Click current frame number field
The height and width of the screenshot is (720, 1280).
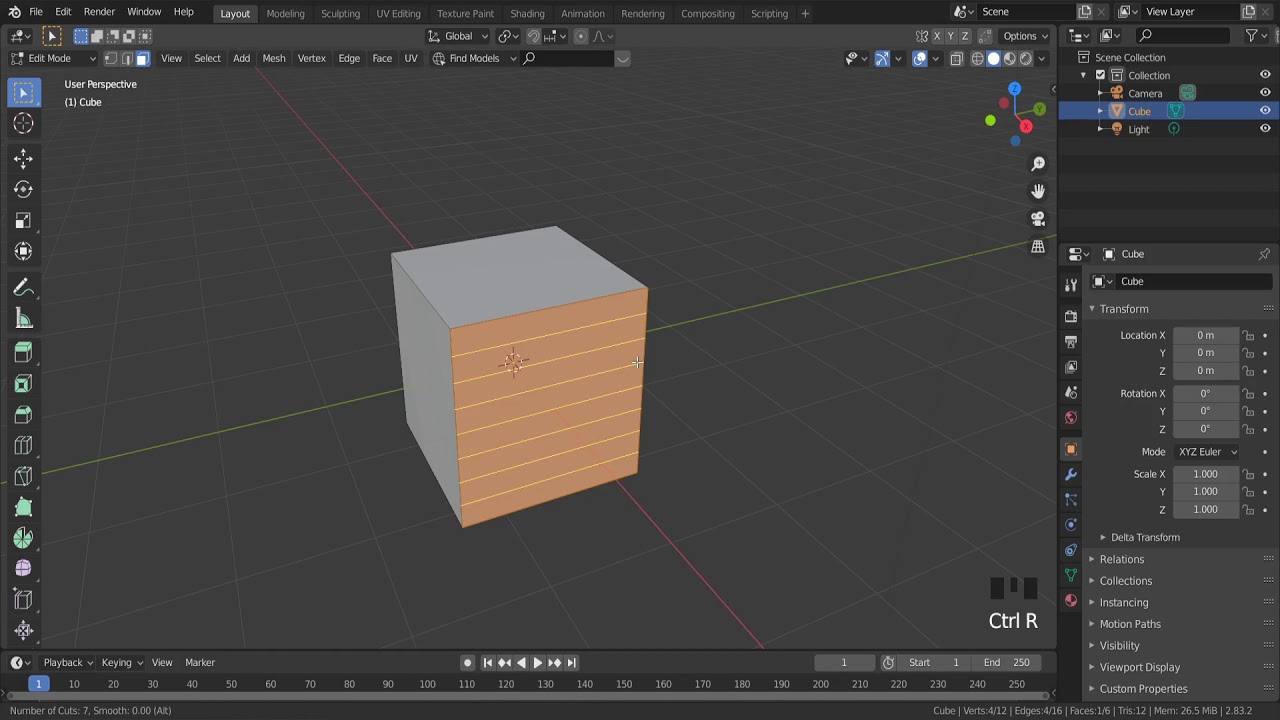[x=844, y=662]
